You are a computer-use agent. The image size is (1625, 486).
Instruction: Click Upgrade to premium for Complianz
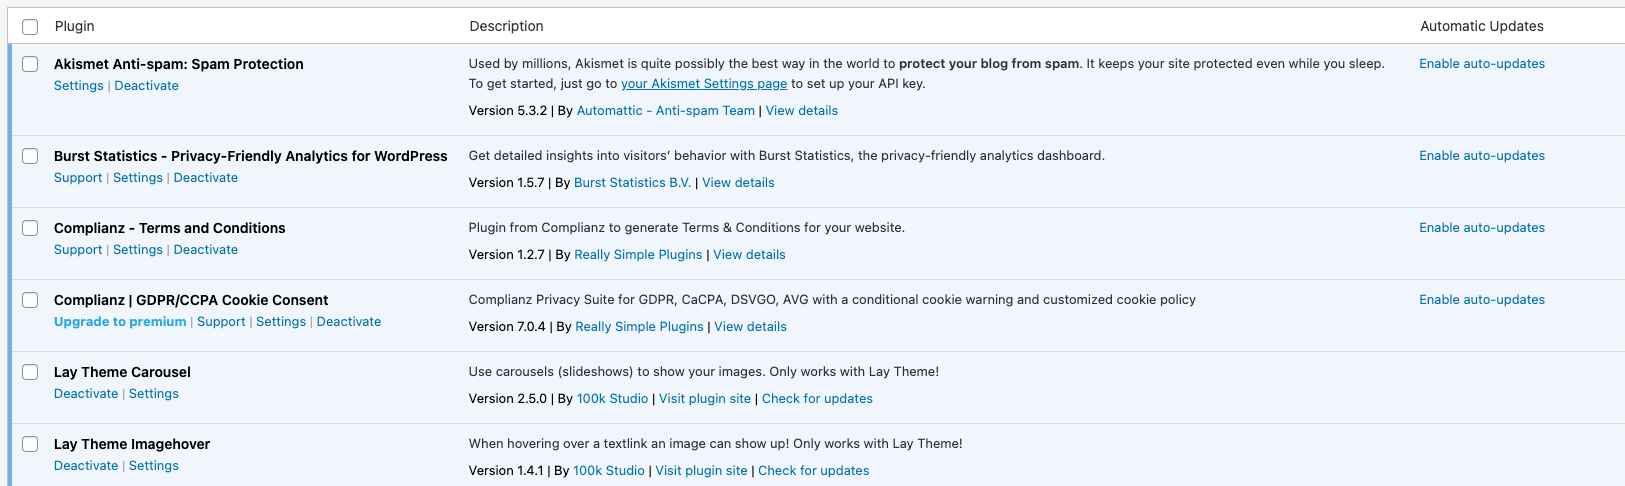point(120,322)
